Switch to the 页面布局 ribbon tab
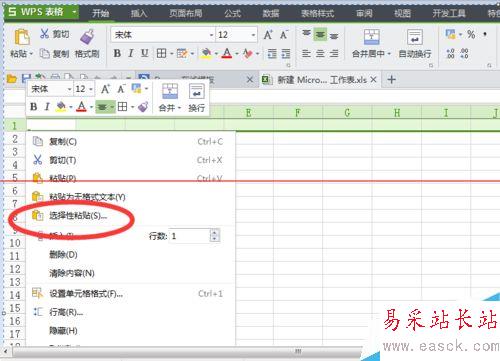500x361 pixels. pyautogui.click(x=186, y=13)
